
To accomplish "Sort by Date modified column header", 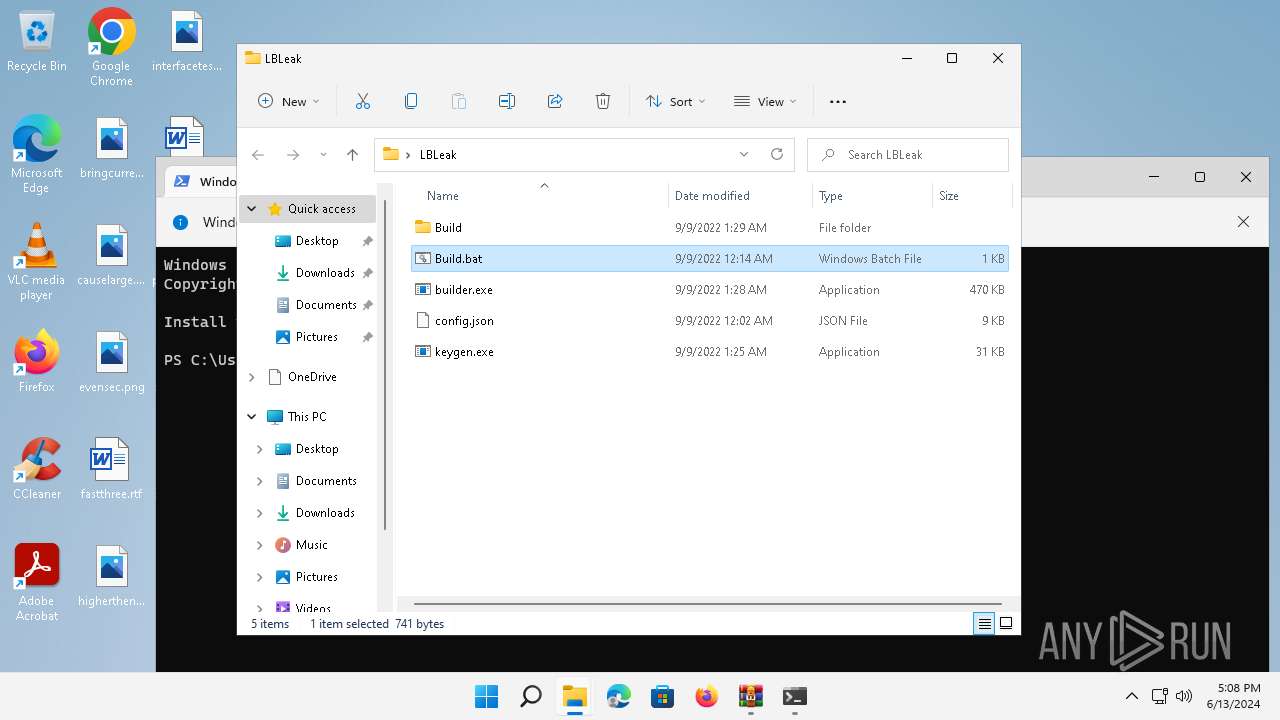I will click(x=740, y=196).
